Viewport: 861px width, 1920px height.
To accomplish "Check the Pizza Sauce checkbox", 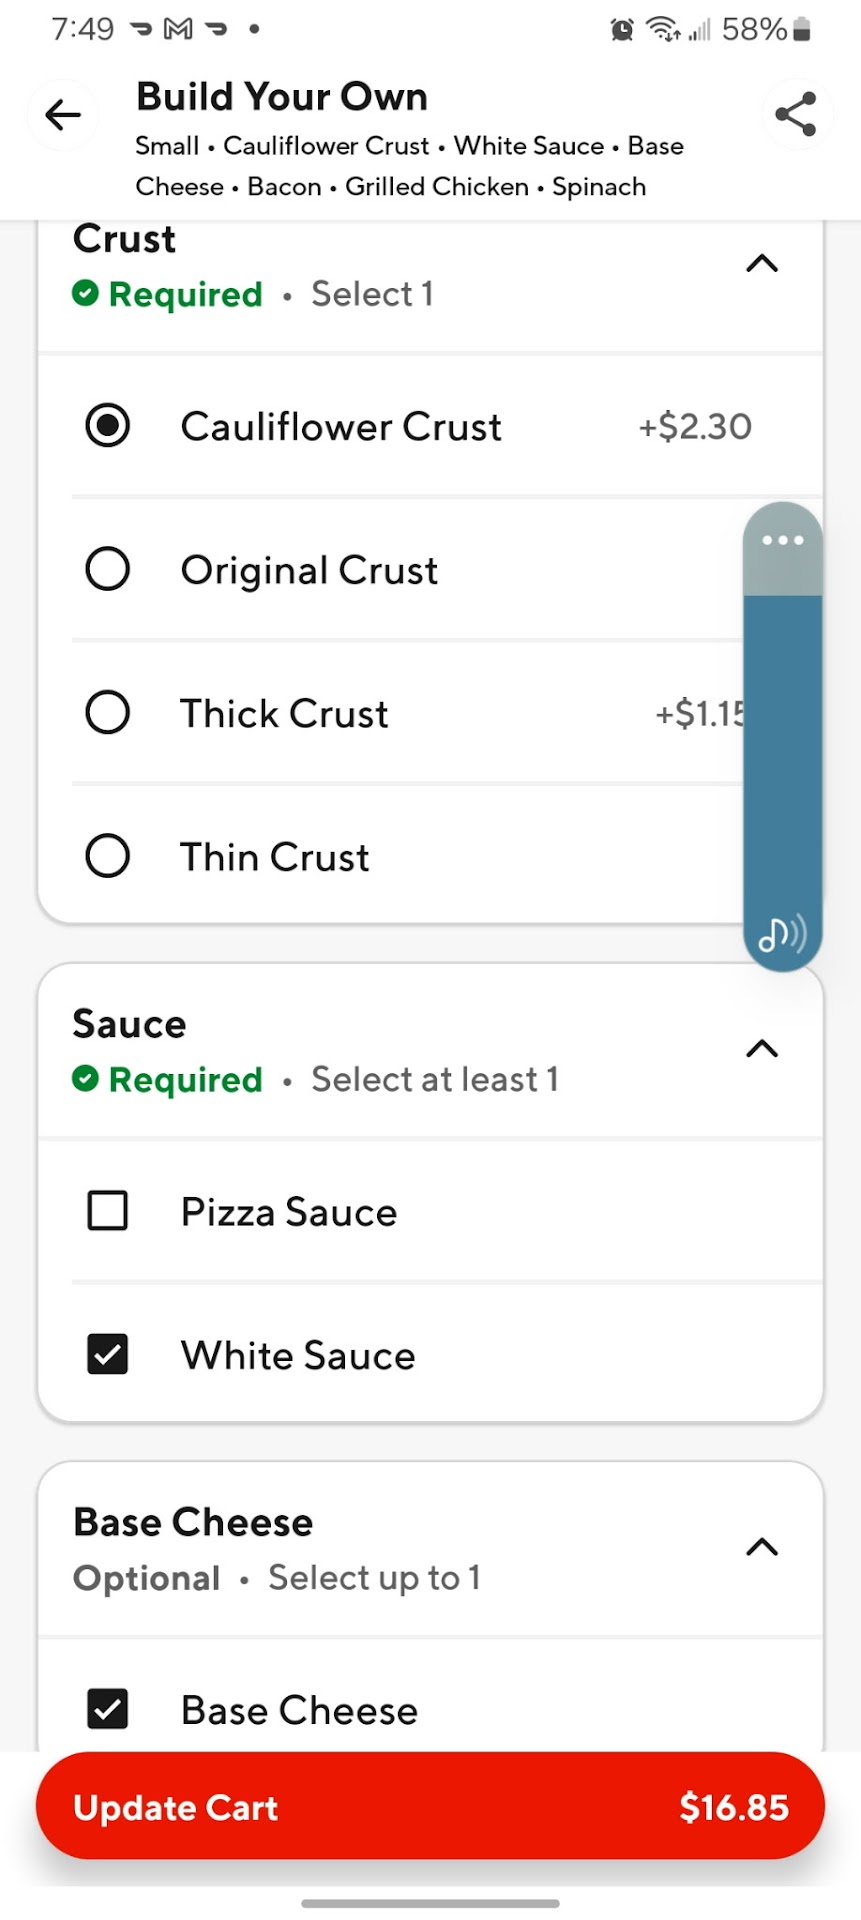I will pos(108,1211).
